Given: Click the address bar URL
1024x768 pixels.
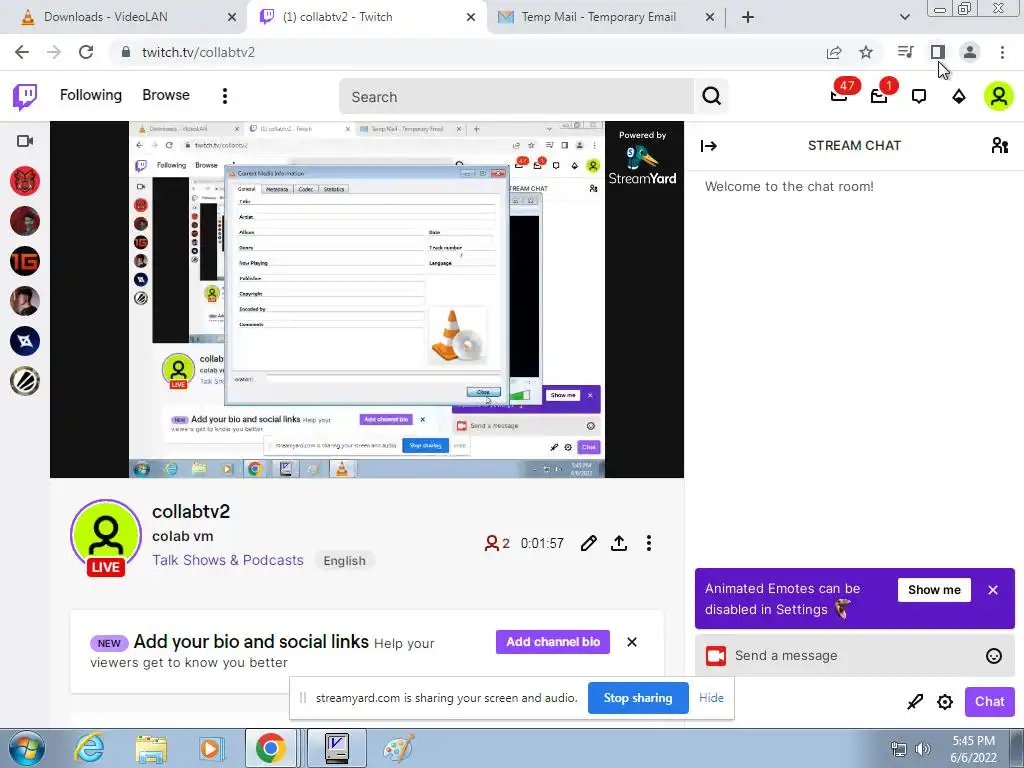Looking at the screenshot, I should click(x=199, y=52).
